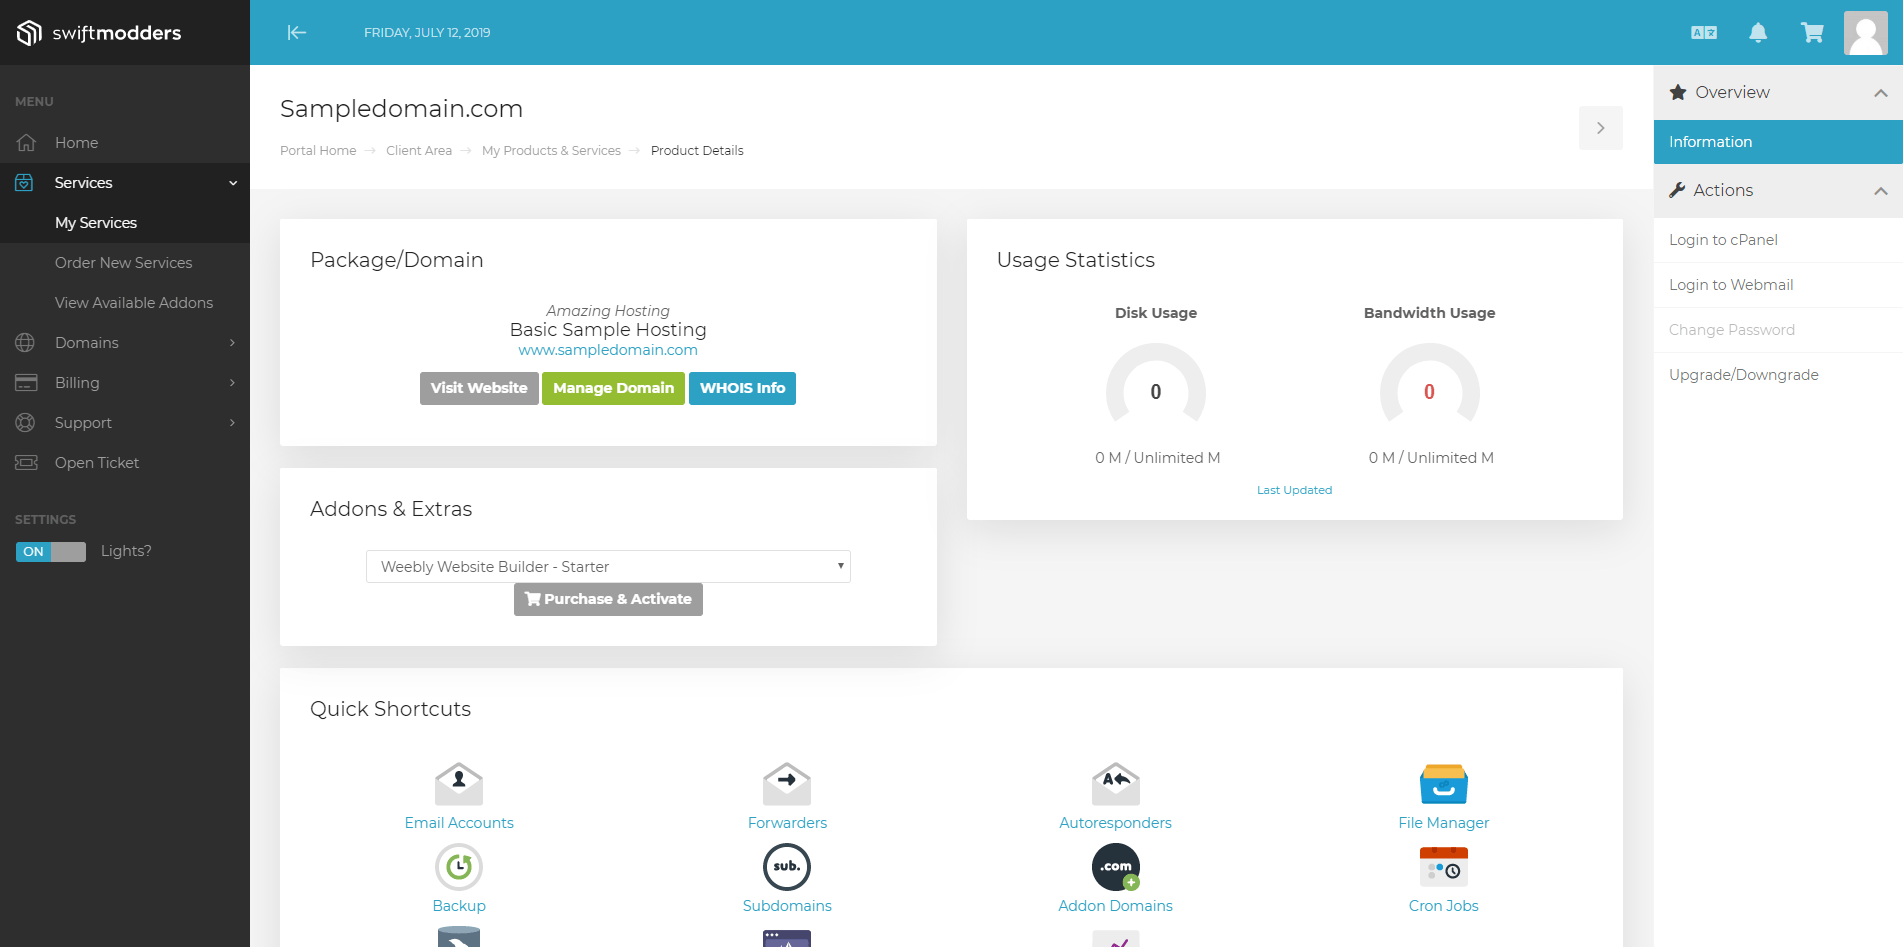Toggle the Lights ON switch
Screen dimensions: 1903x947
pos(51,552)
